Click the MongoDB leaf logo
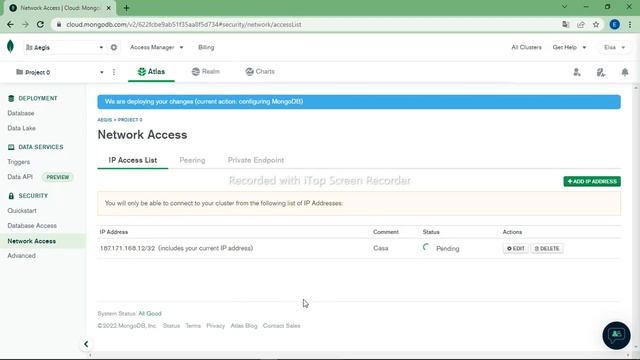The height and width of the screenshot is (360, 640). pyautogui.click(x=11, y=47)
